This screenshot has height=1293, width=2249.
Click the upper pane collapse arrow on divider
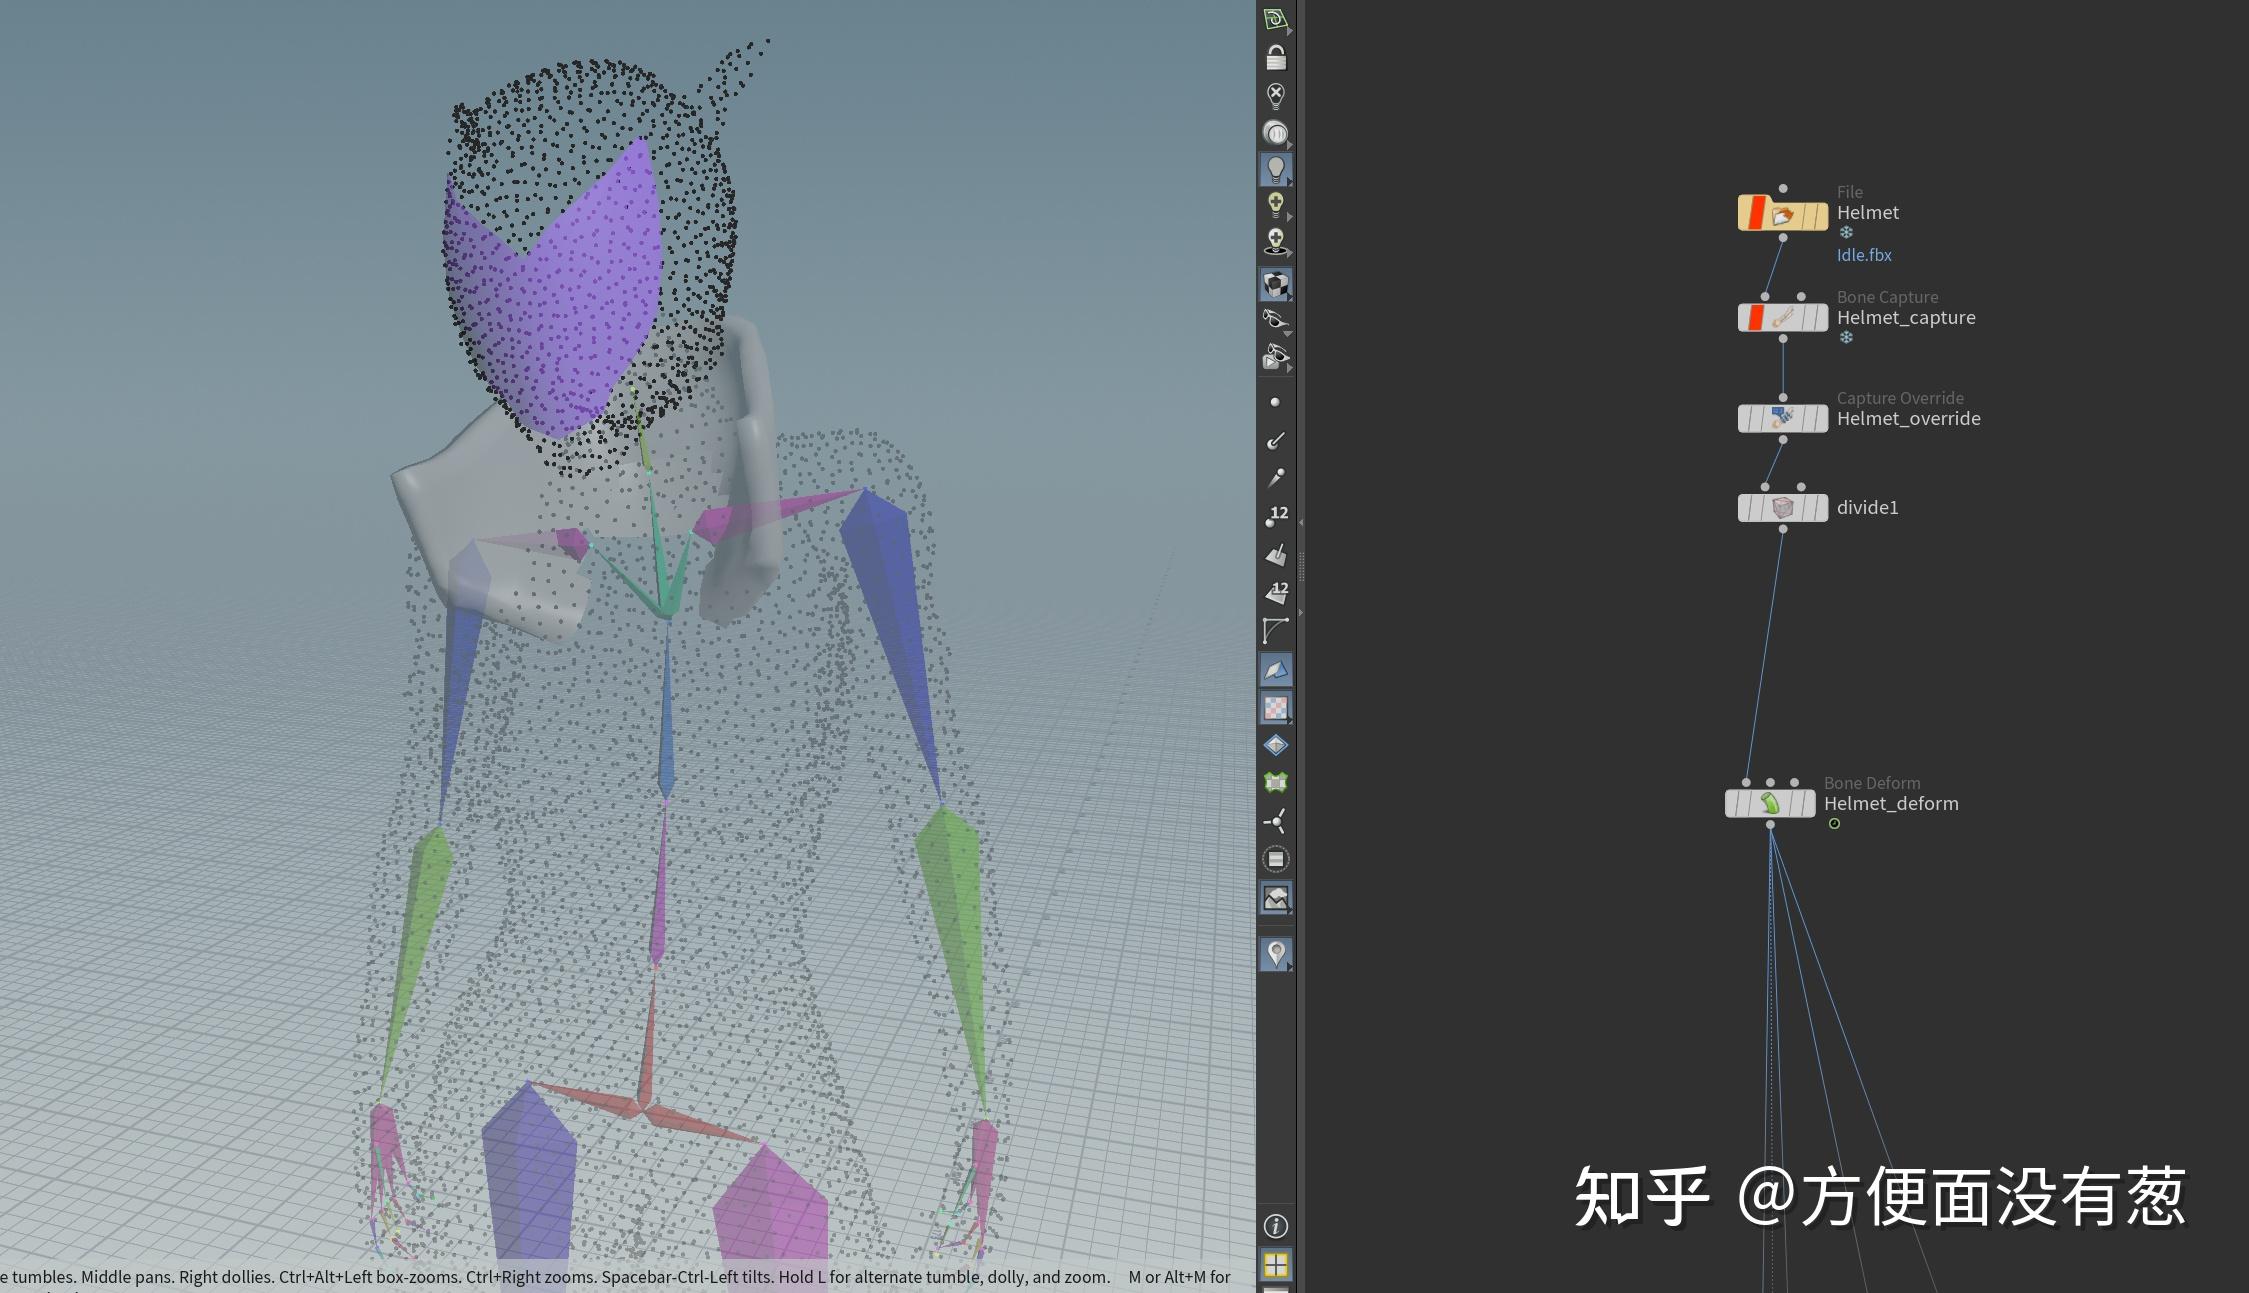click(x=1300, y=523)
